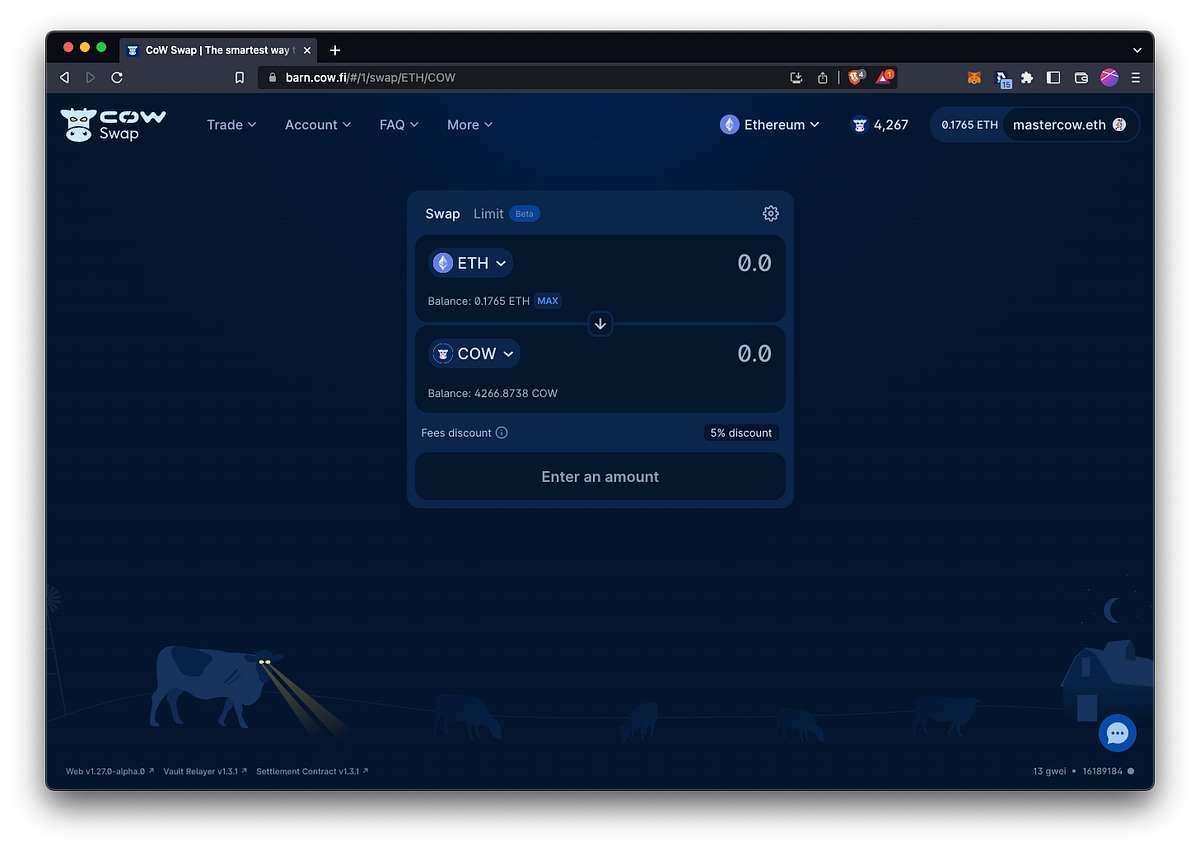Click the info icon beside Fees discount

click(x=502, y=432)
